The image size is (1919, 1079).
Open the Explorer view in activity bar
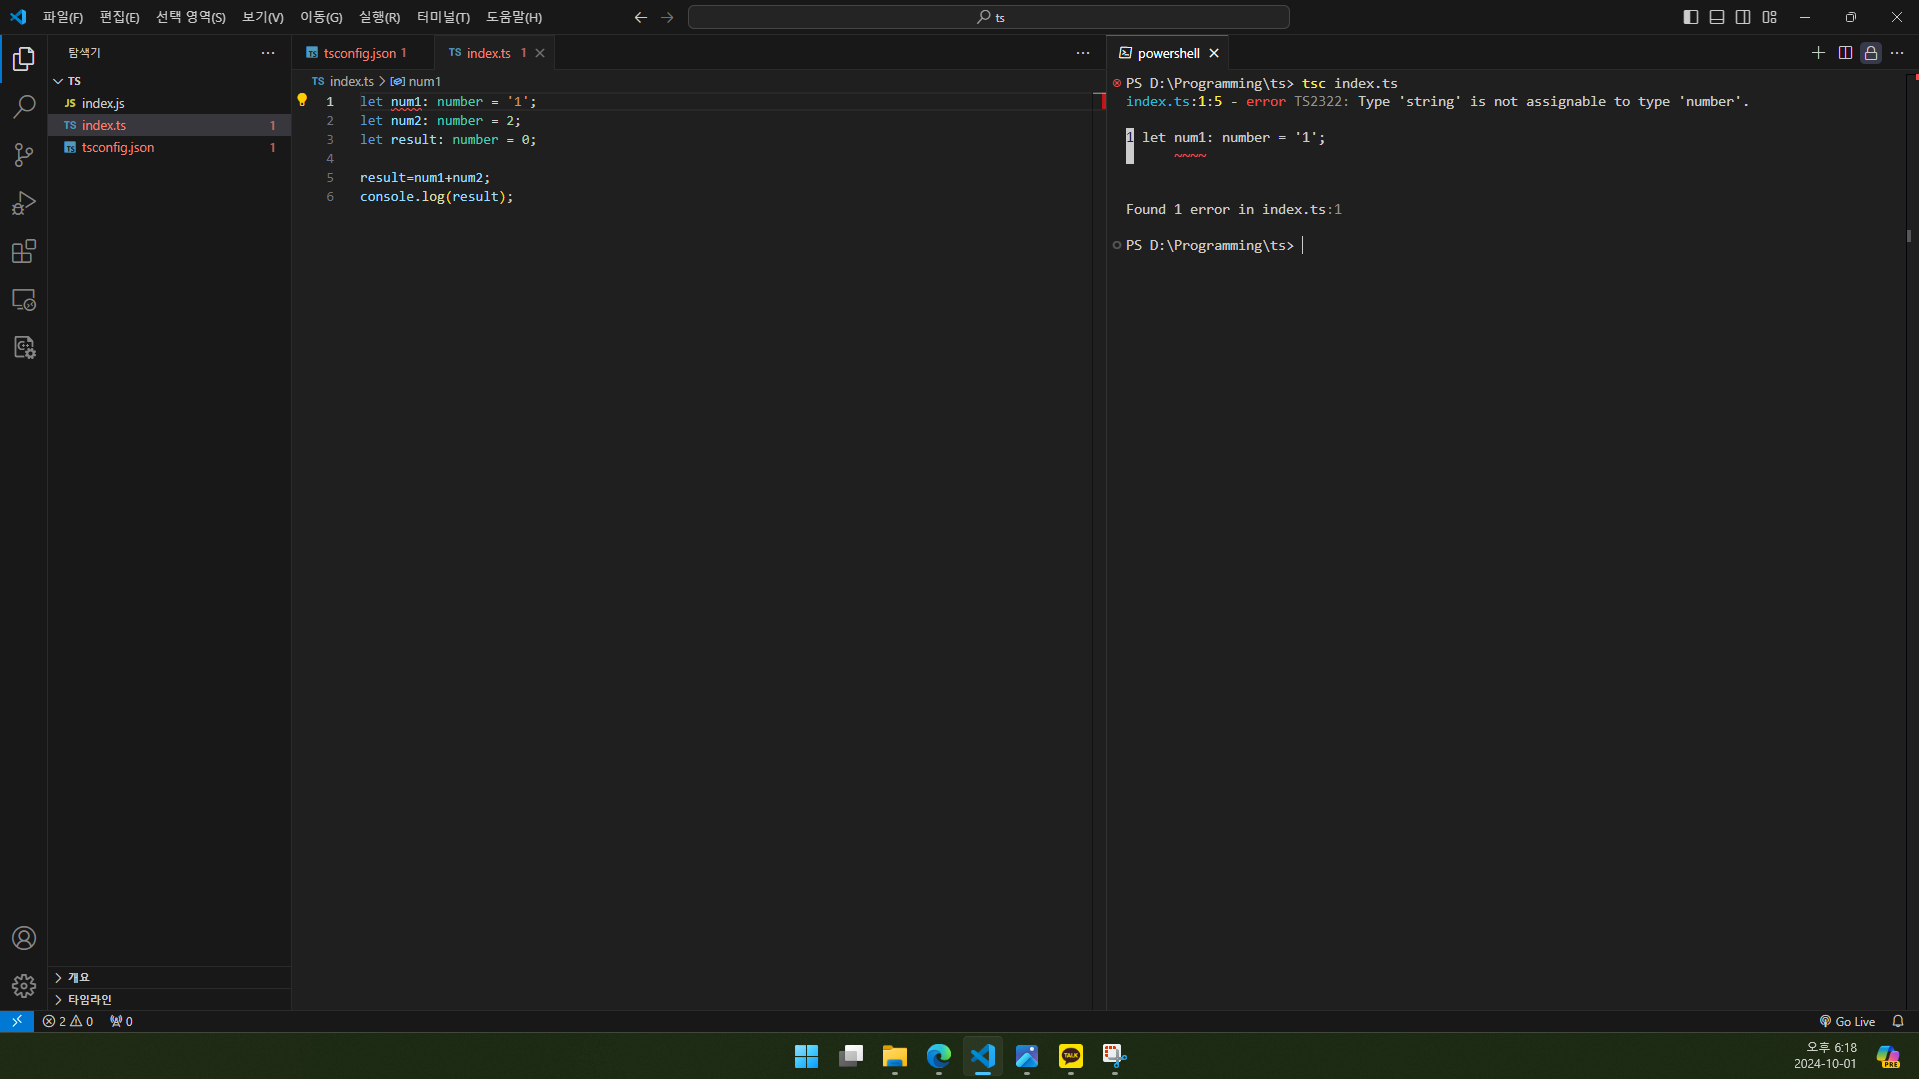click(24, 59)
